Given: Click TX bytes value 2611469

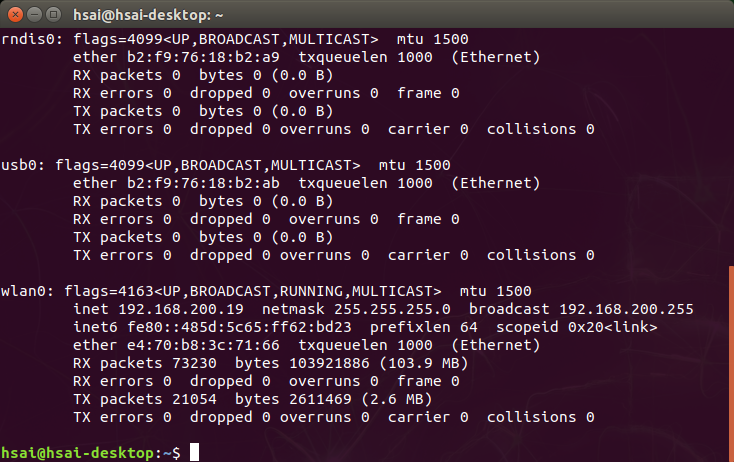Looking at the screenshot, I should tap(320, 399).
